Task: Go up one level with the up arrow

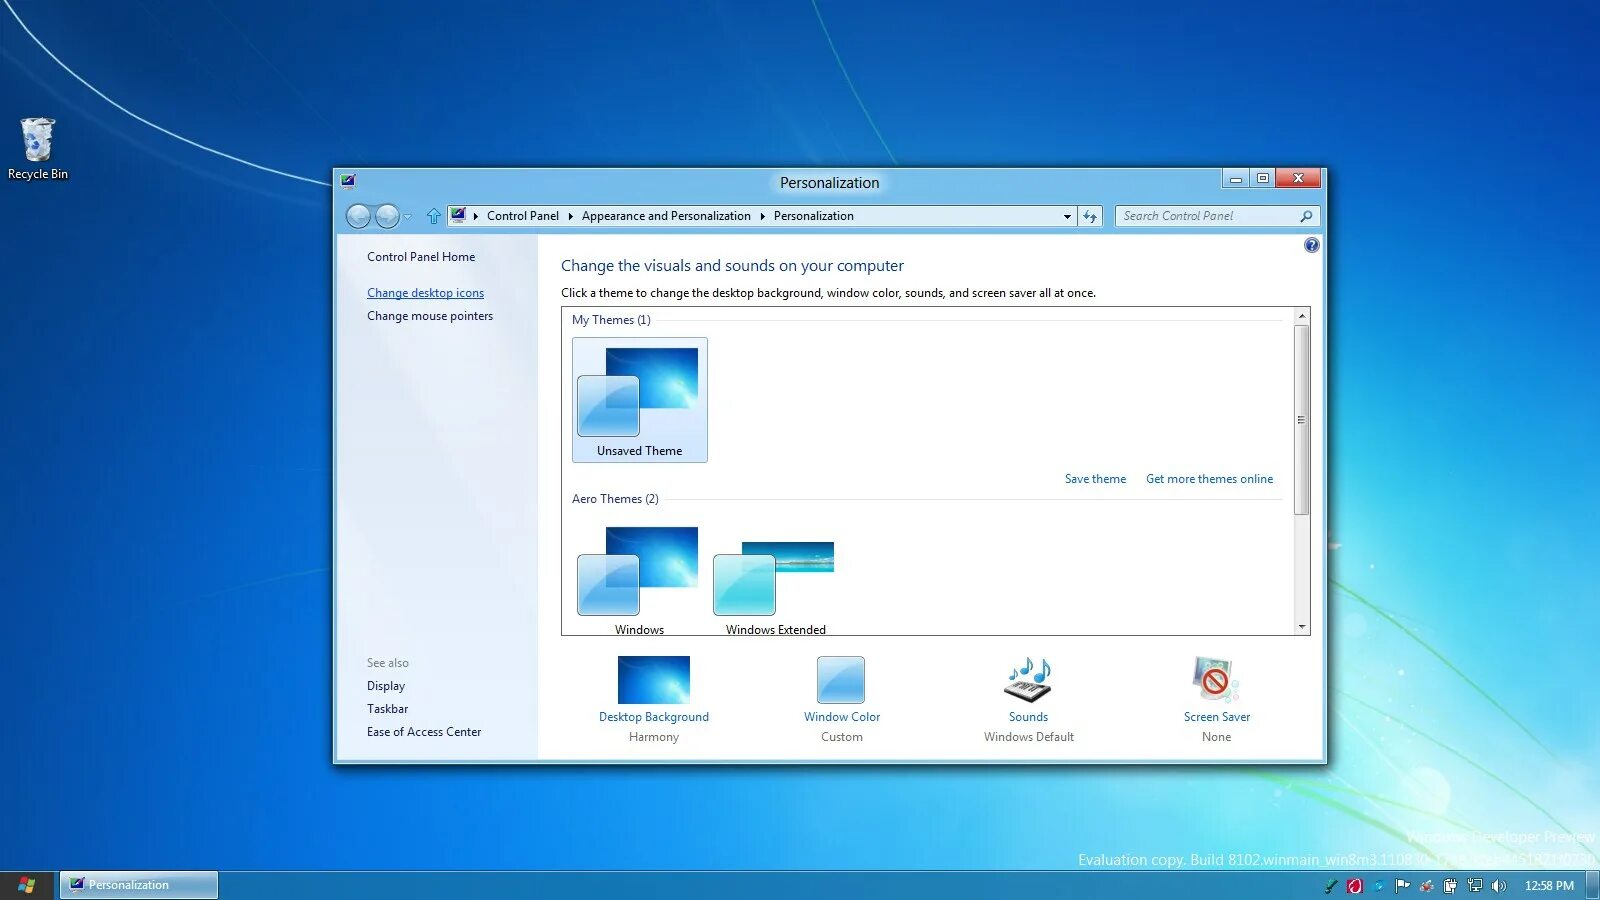Action: tap(433, 216)
